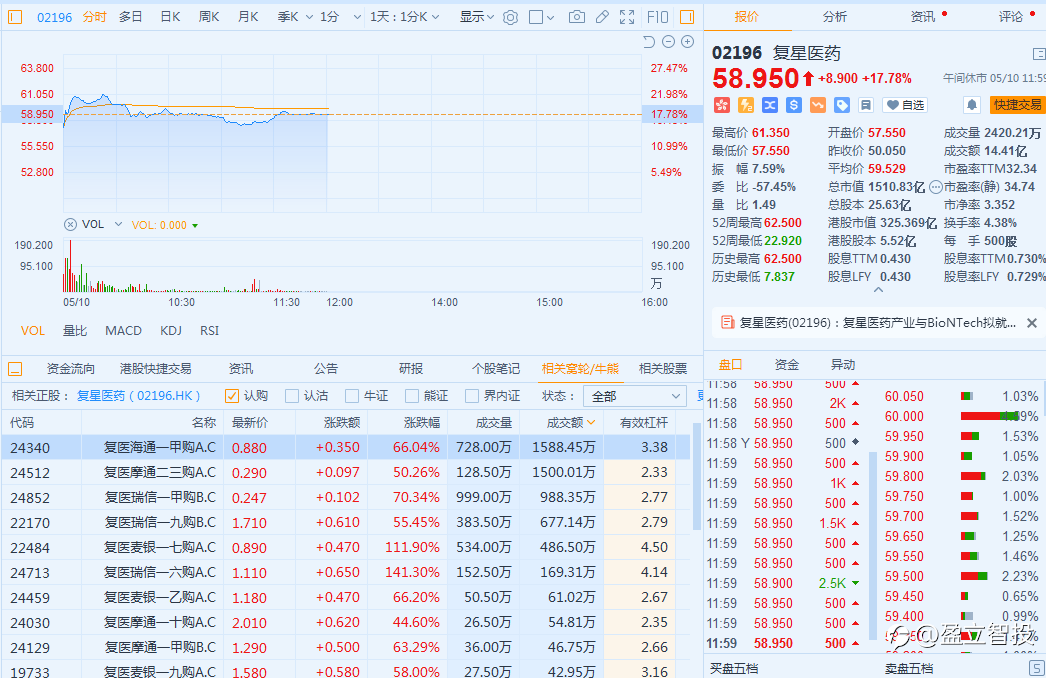The image size is (1046, 678).
Task: Click the 快捷交易 button
Action: (x=1017, y=105)
